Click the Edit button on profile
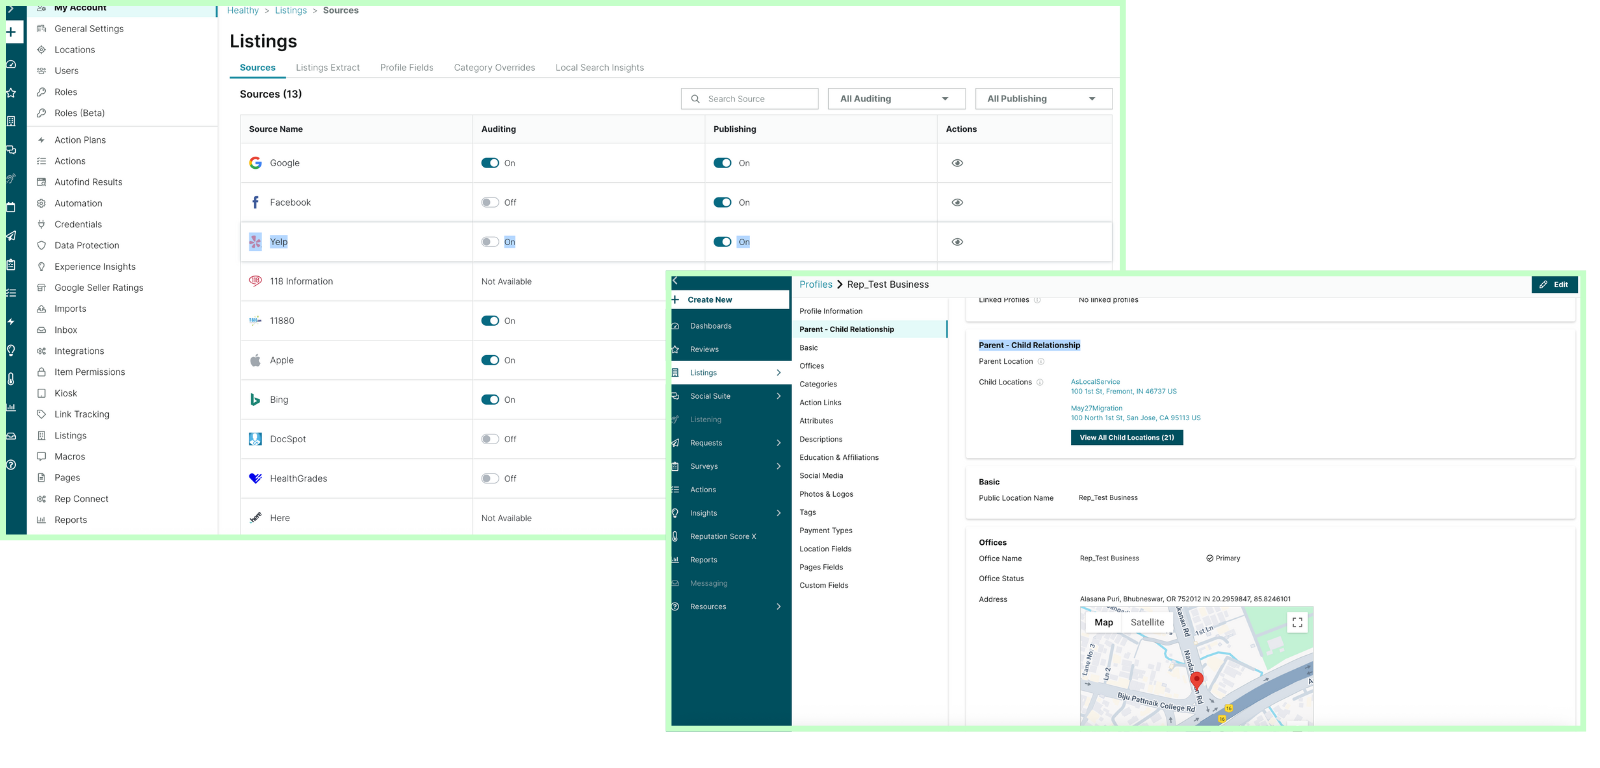This screenshot has height=768, width=1600. pos(1554,285)
